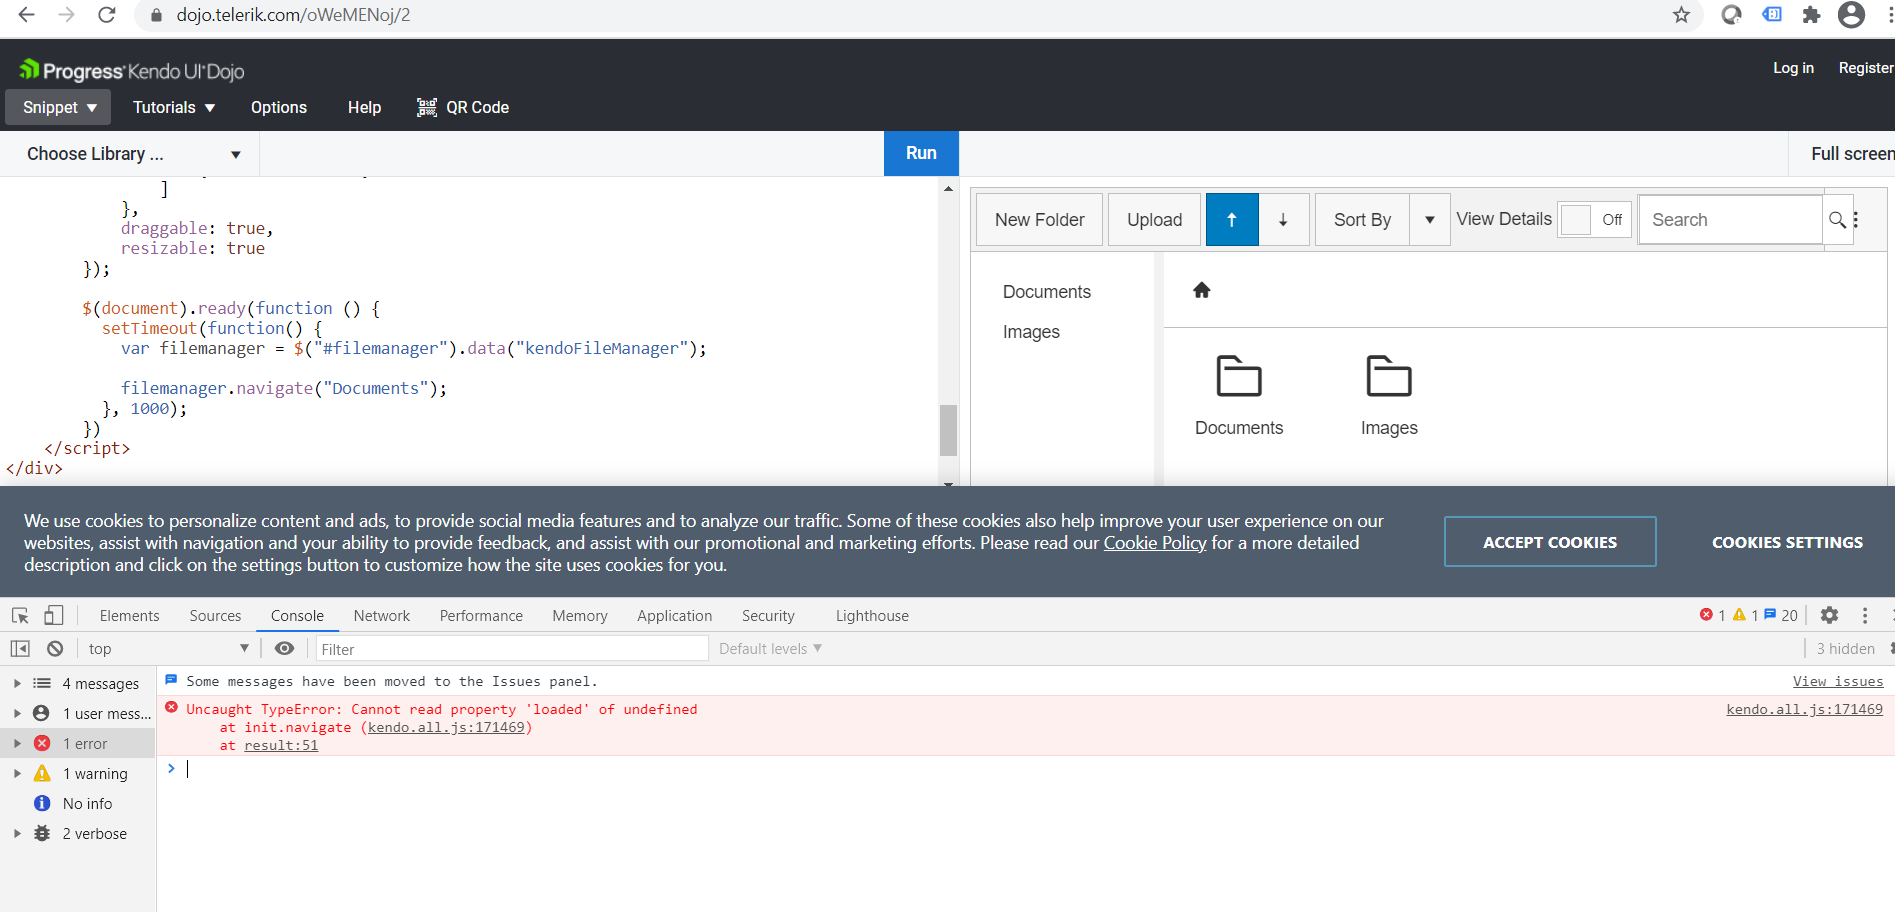Image resolution: width=1895 pixels, height=912 pixels.
Task: Bookmark this page with the star icon
Action: 1681,15
